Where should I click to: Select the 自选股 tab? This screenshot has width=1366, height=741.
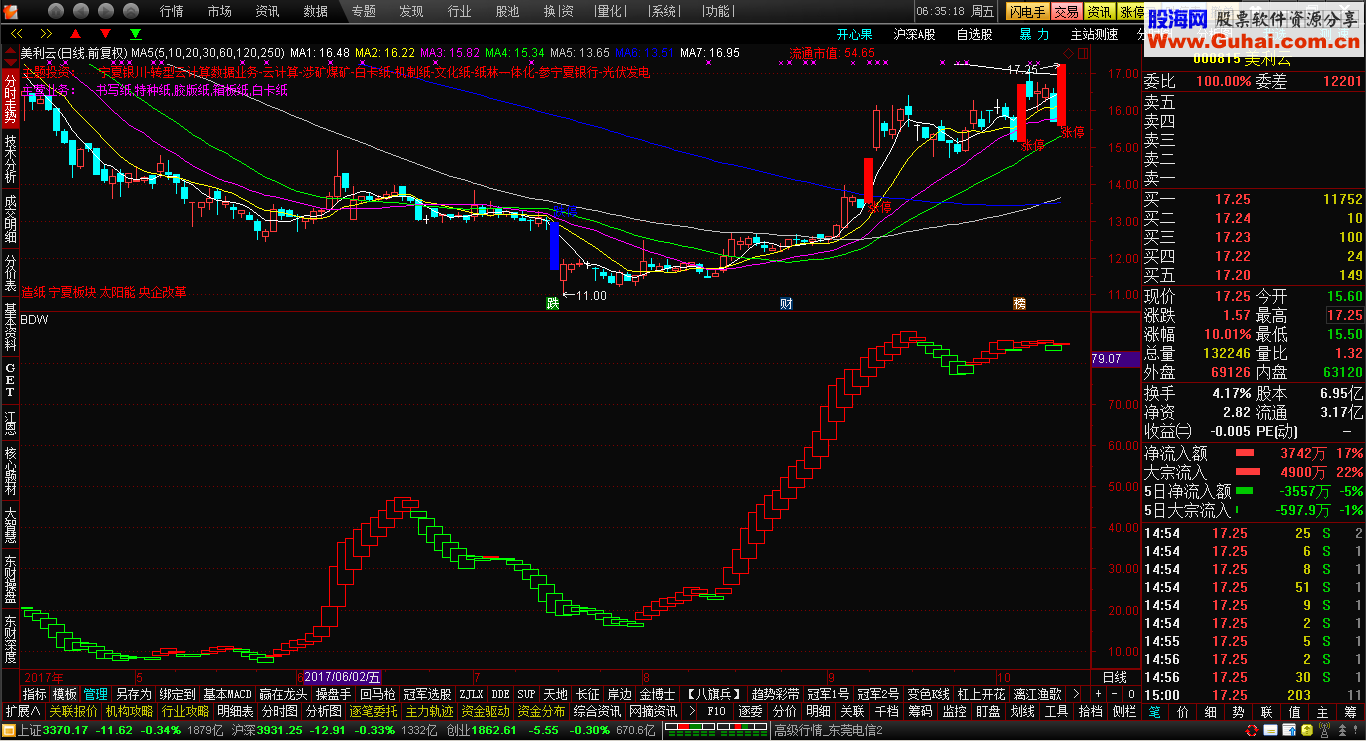[975, 34]
